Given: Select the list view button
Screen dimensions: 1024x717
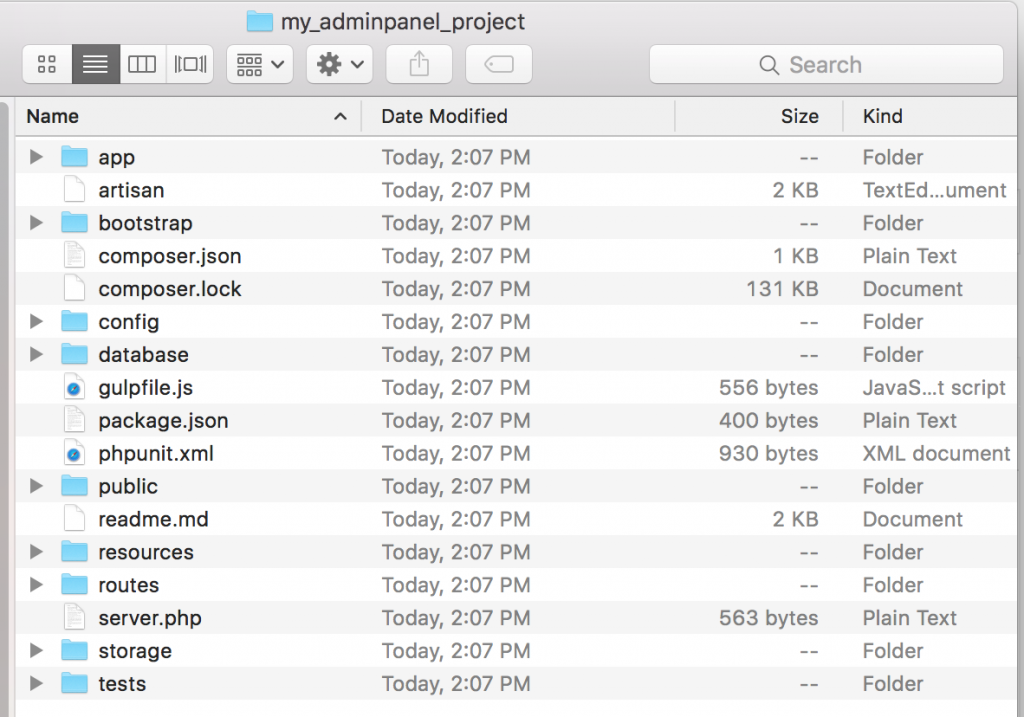Looking at the screenshot, I should click(x=95, y=64).
